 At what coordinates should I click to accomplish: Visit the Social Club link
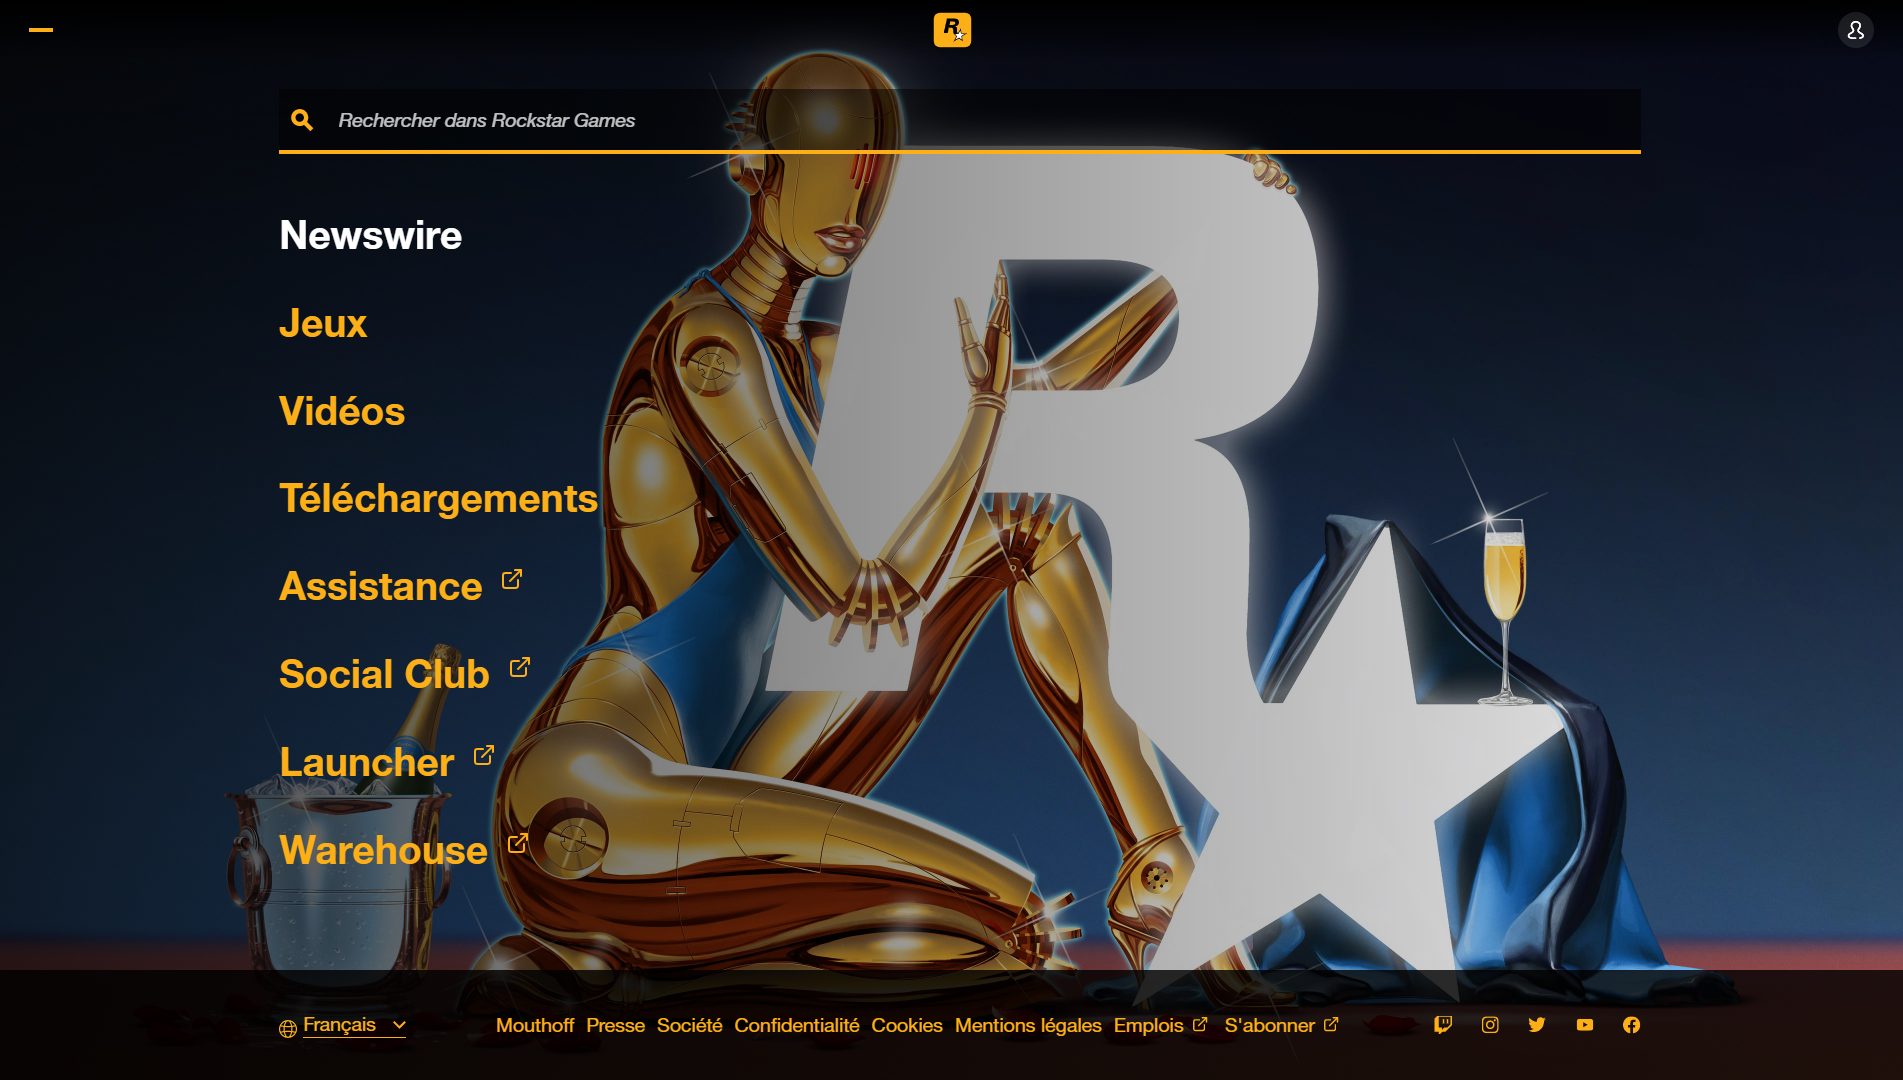click(x=384, y=675)
